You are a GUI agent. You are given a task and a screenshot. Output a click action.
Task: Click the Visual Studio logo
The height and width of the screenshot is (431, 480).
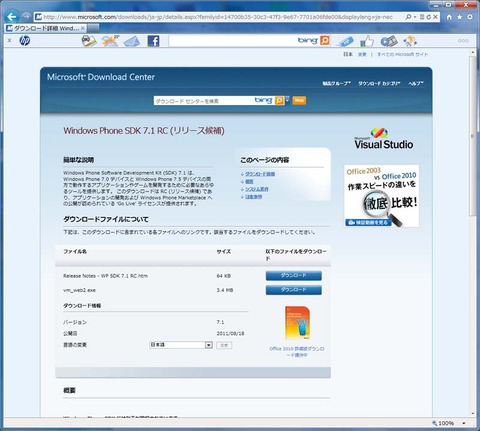pos(384,139)
